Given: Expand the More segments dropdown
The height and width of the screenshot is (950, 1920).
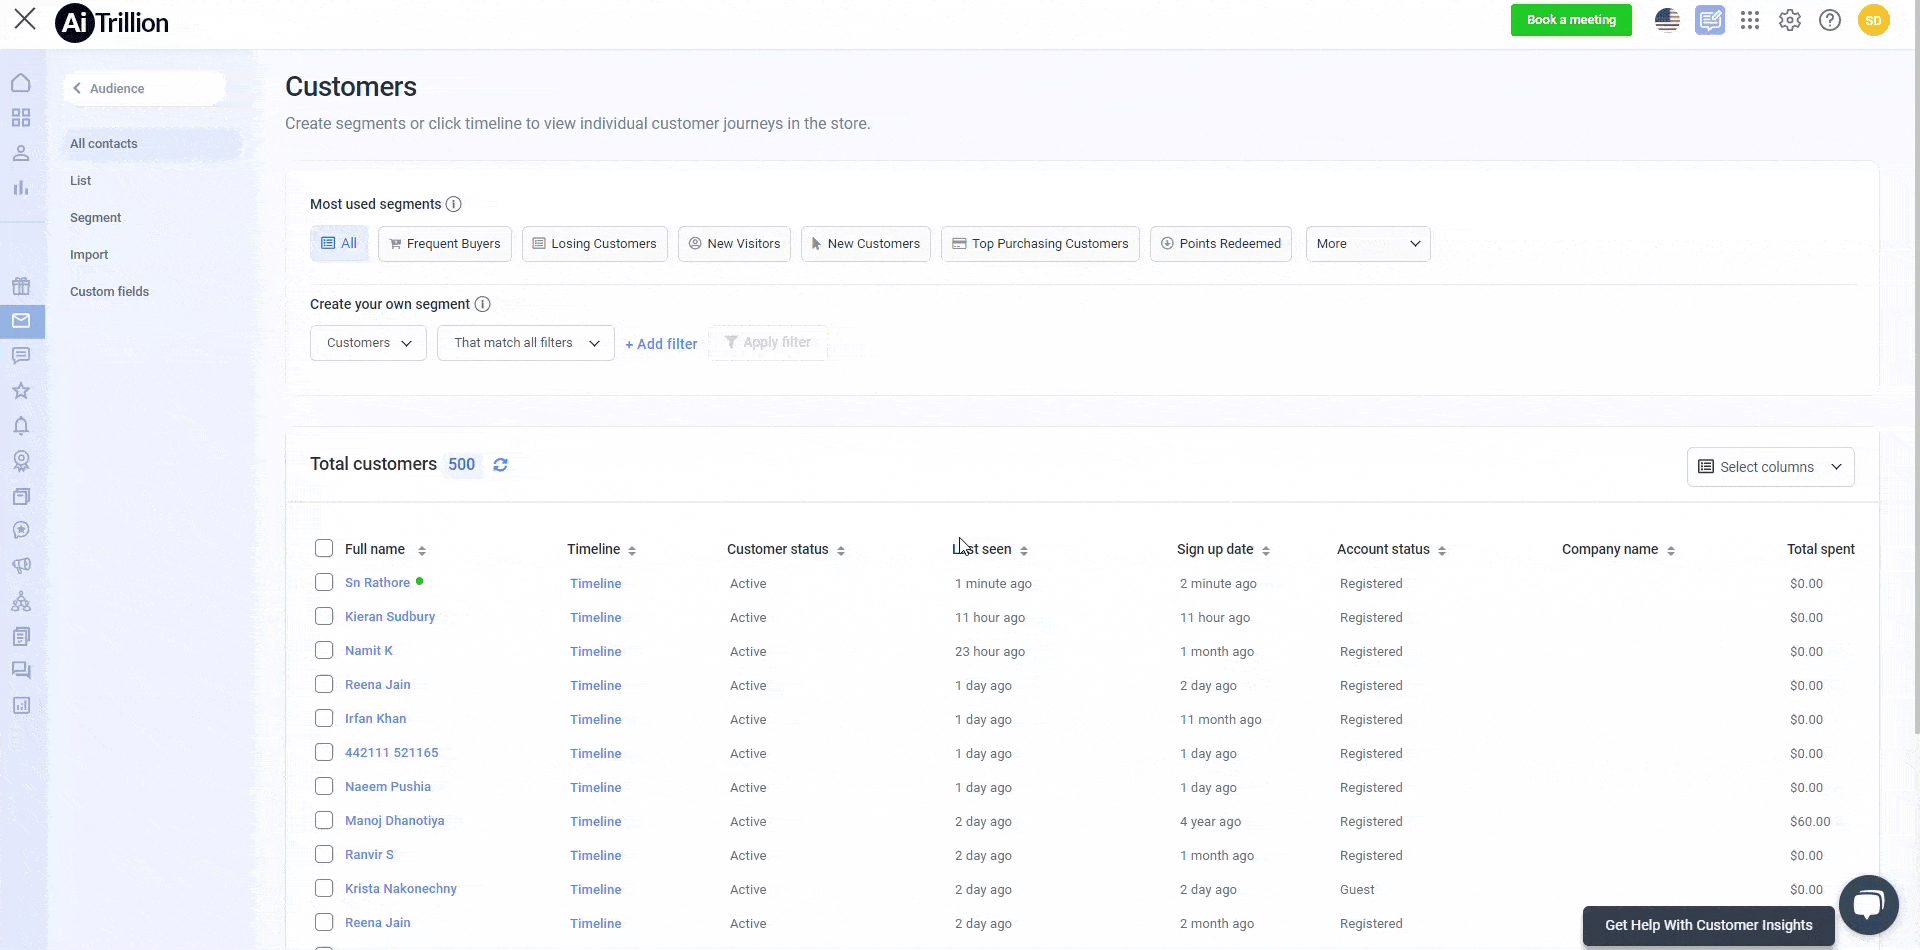Looking at the screenshot, I should [1367, 243].
